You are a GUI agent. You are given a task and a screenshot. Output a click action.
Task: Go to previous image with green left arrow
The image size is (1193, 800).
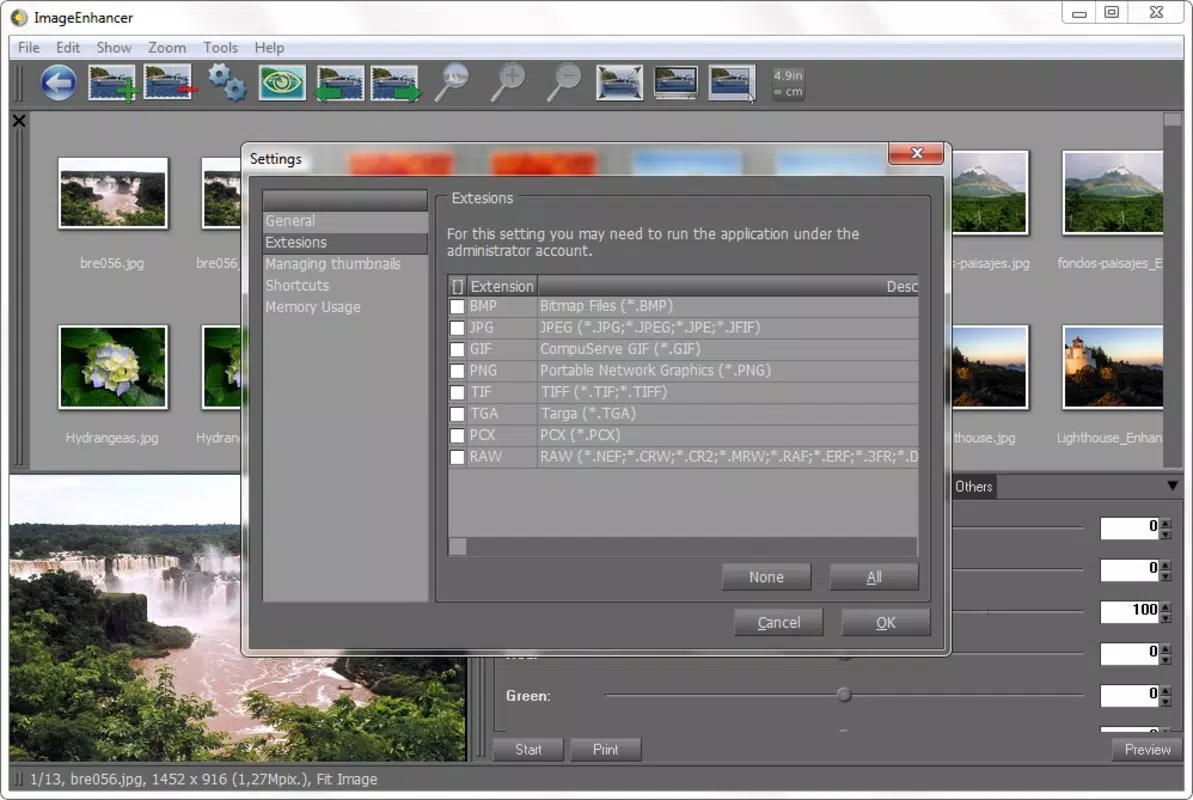point(338,83)
